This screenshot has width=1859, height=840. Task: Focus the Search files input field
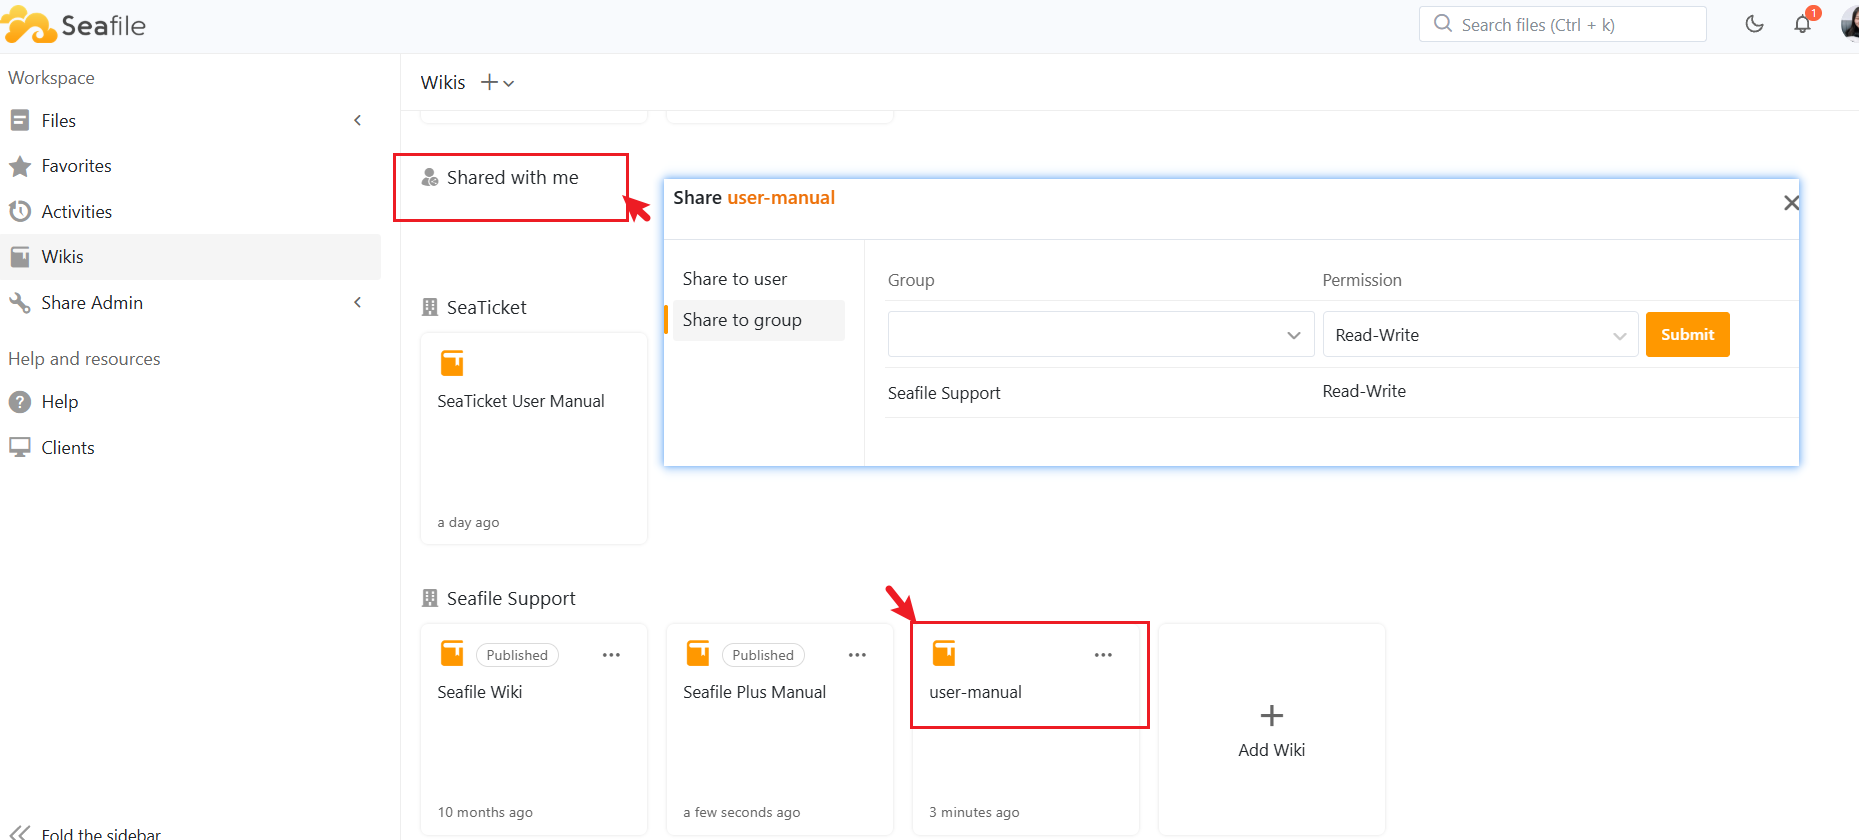coord(1570,25)
